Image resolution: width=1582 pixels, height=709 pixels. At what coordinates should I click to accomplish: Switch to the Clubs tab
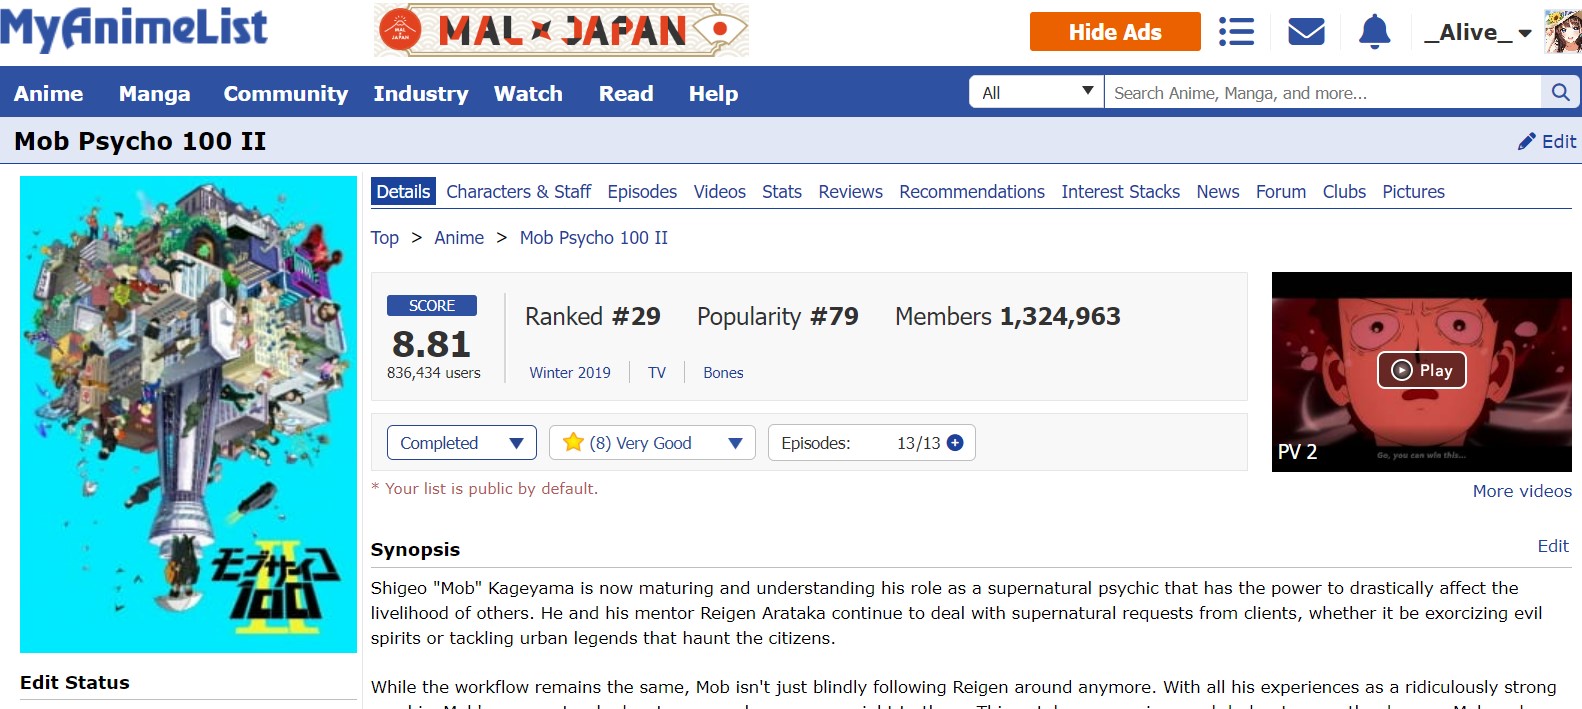(1344, 191)
